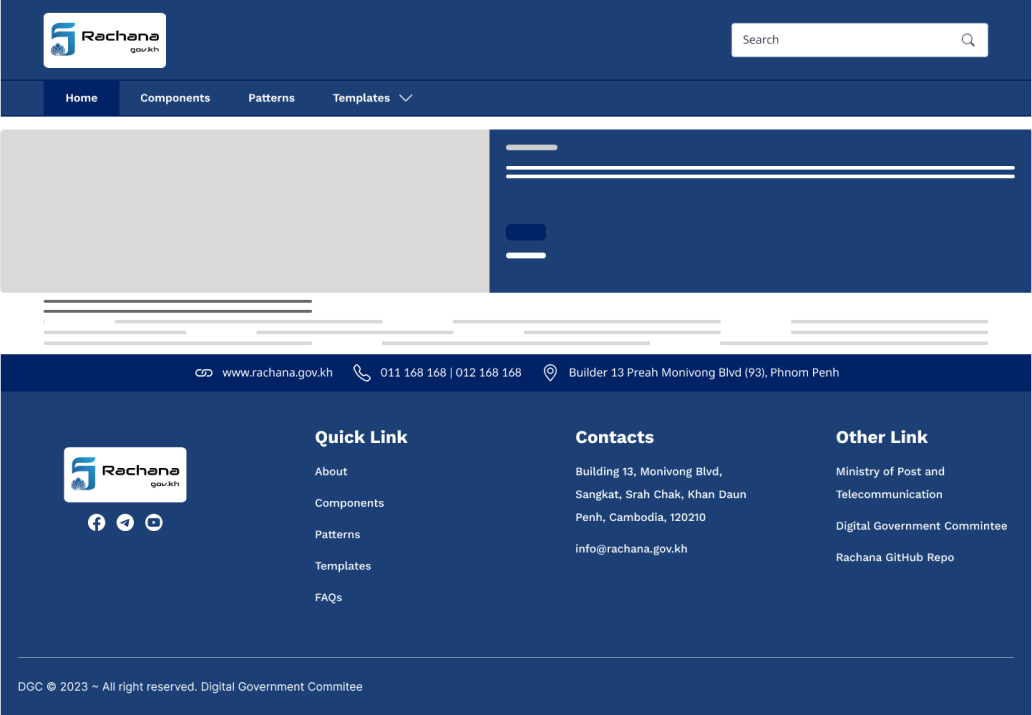Open the YouTube icon in footer

(153, 522)
